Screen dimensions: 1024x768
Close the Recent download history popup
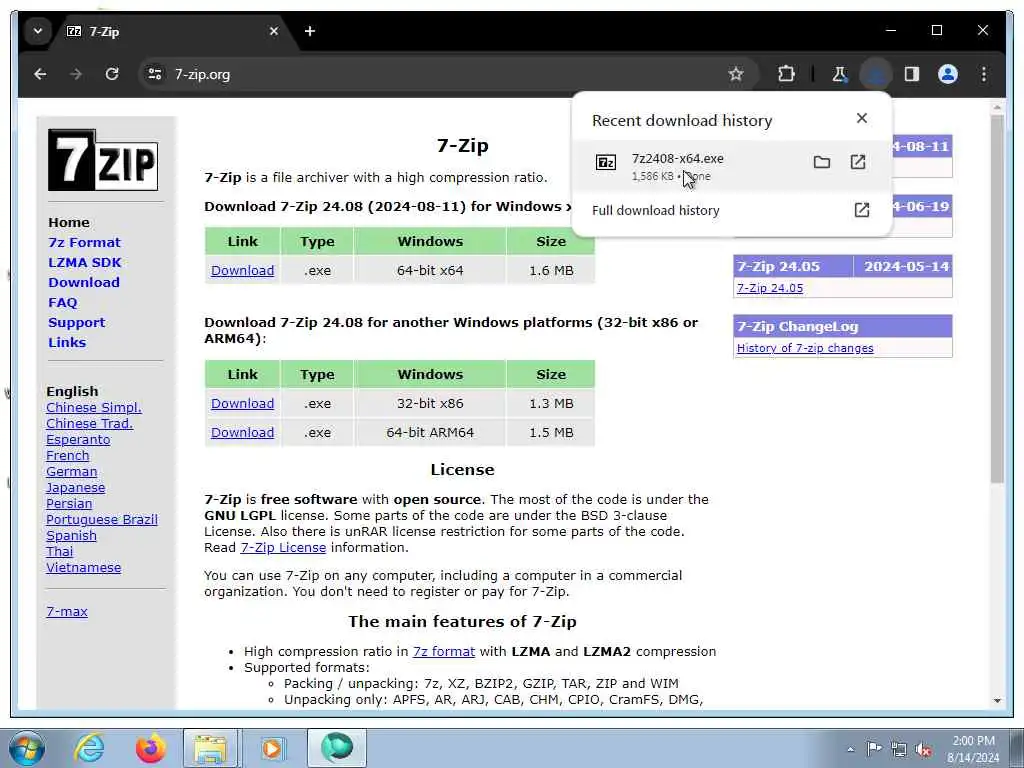pos(861,118)
